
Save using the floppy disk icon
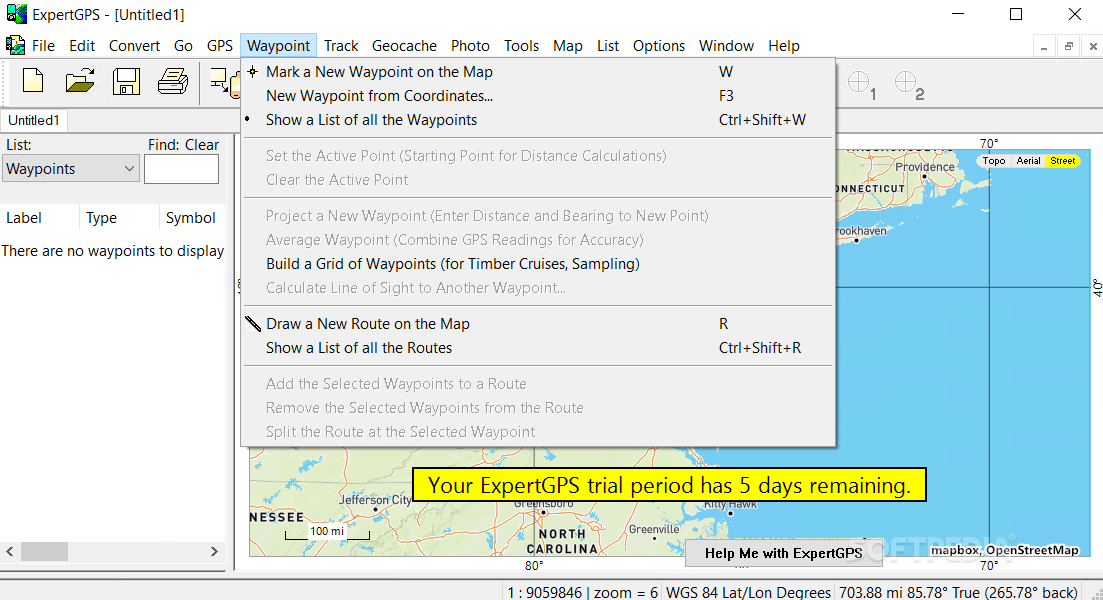coord(126,82)
